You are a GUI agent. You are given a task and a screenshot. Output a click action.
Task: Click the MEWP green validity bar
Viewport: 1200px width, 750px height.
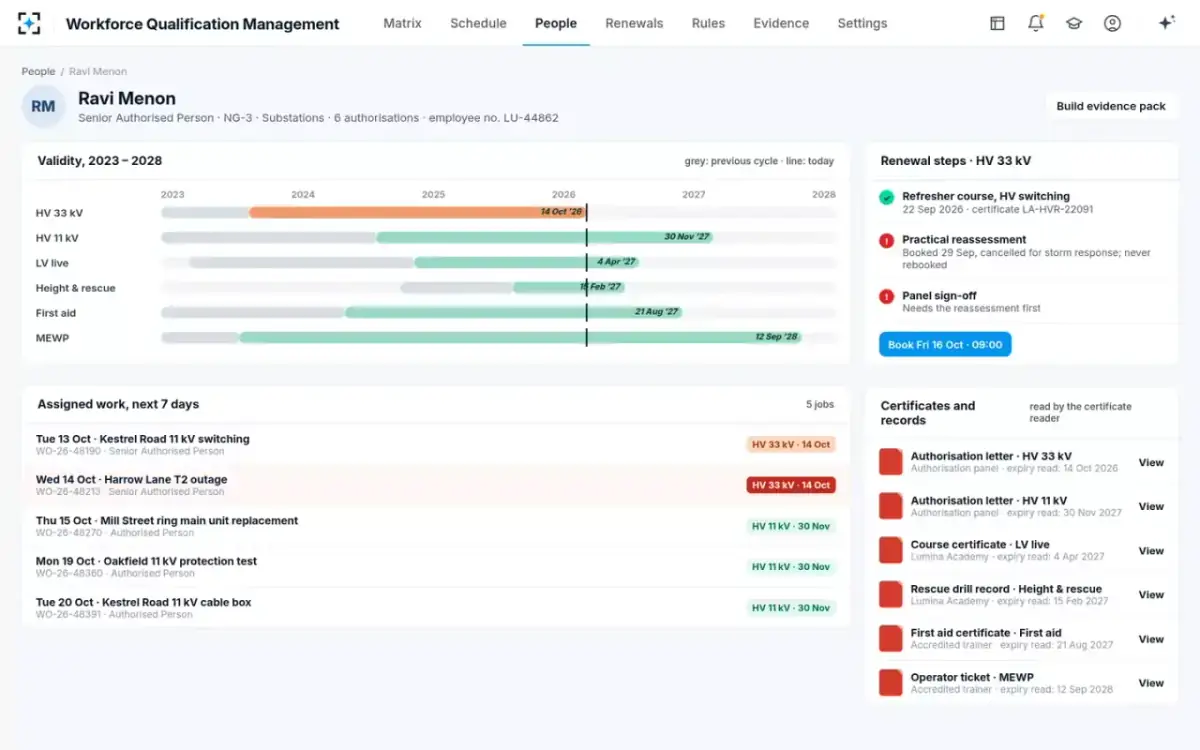point(520,337)
